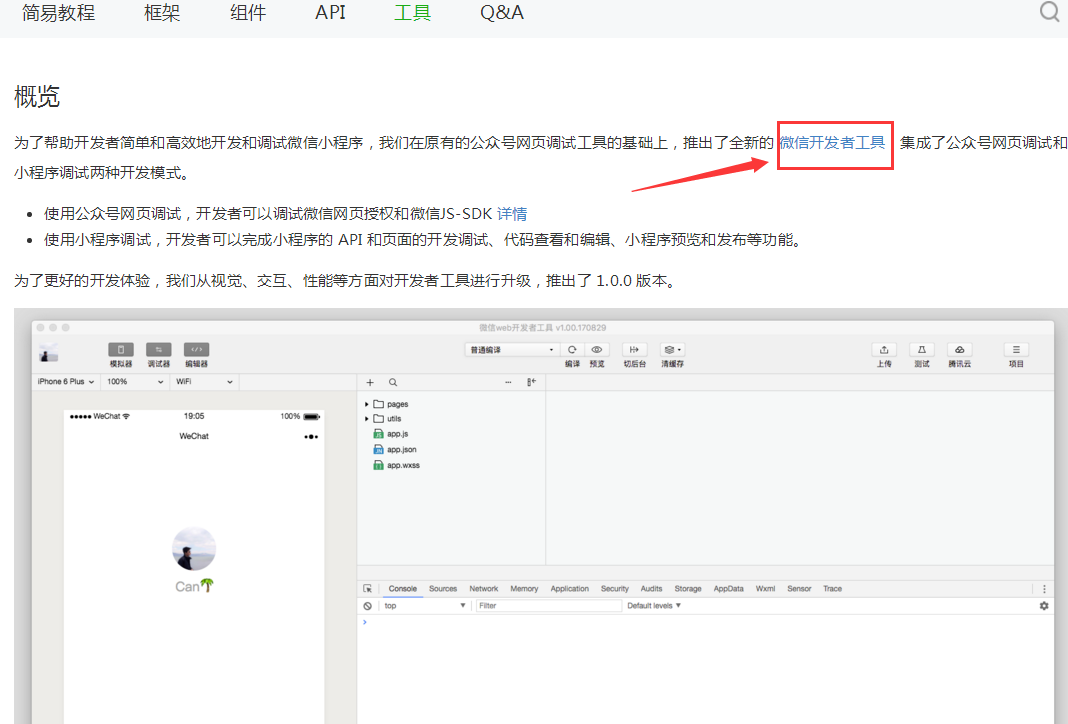Open the WiFi network dropdown
This screenshot has width=1068, height=724.
(x=204, y=382)
